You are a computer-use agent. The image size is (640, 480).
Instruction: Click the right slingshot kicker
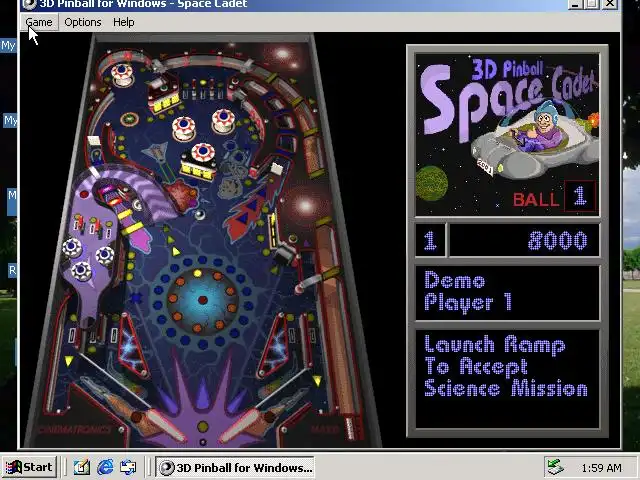[273, 346]
